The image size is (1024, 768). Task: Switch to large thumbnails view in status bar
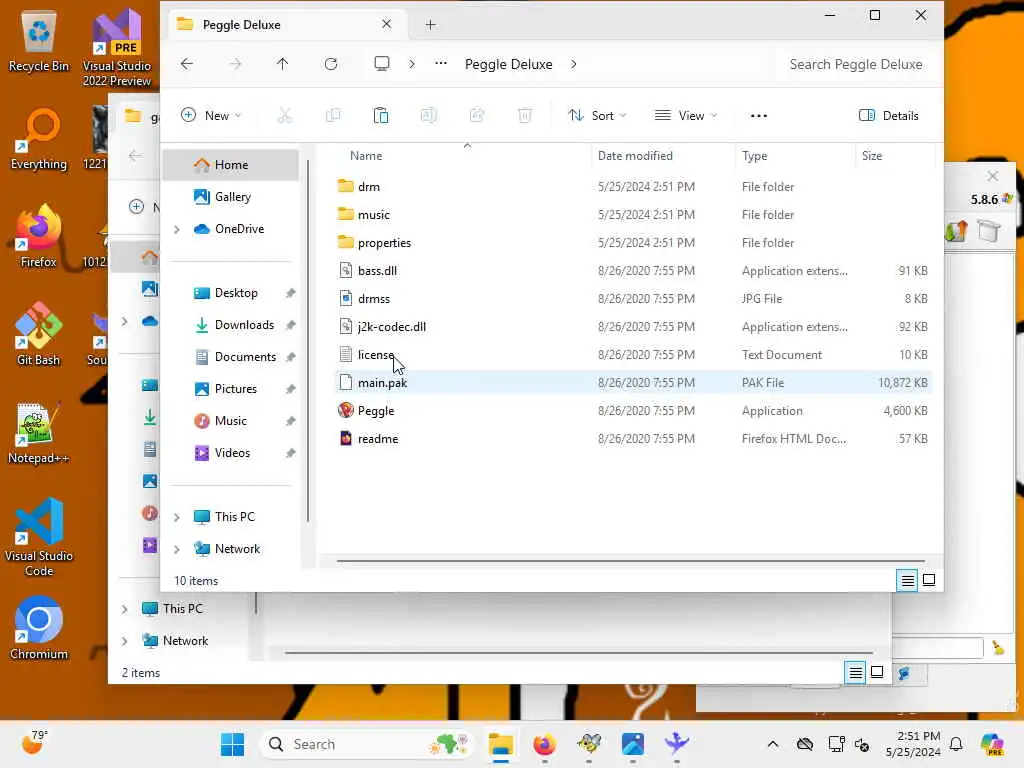point(929,581)
